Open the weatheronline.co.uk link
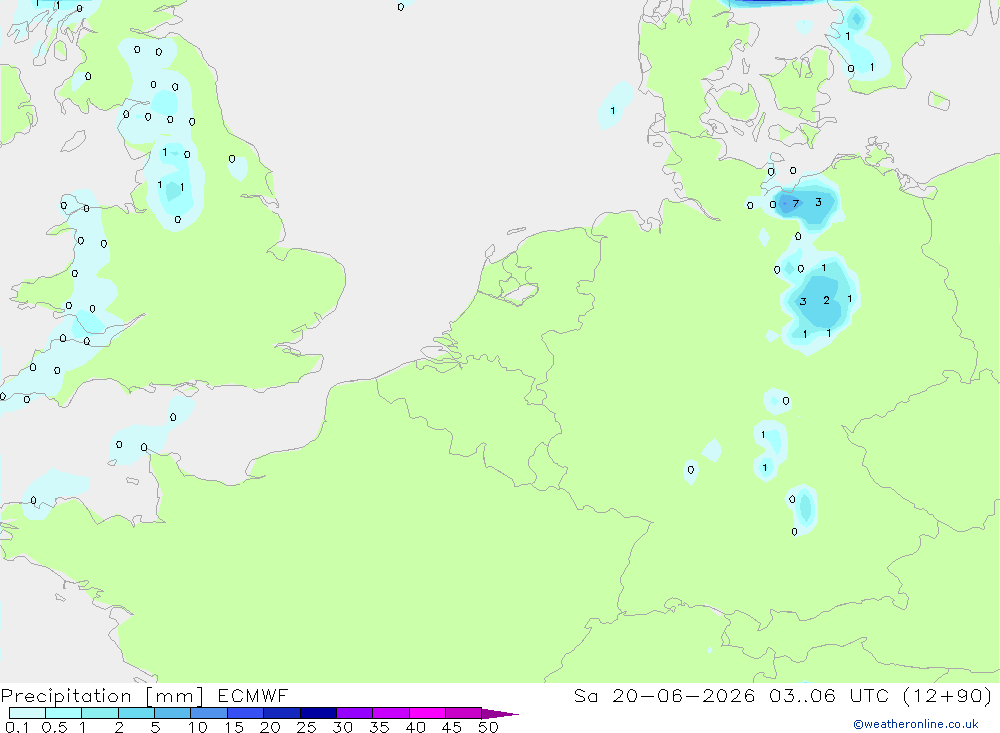Viewport: 1000px width, 733px height. 916,724
